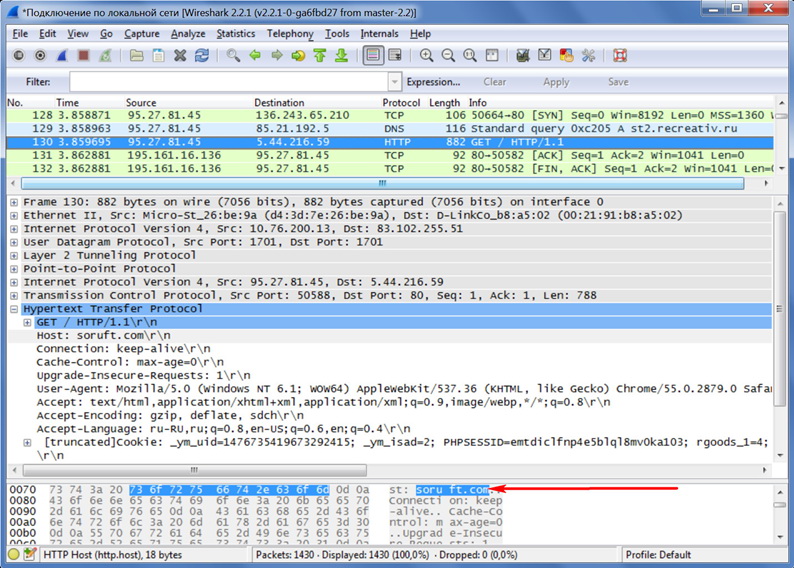This screenshot has width=794, height=568.
Task: Click the Apply filter button
Action: pos(556,82)
